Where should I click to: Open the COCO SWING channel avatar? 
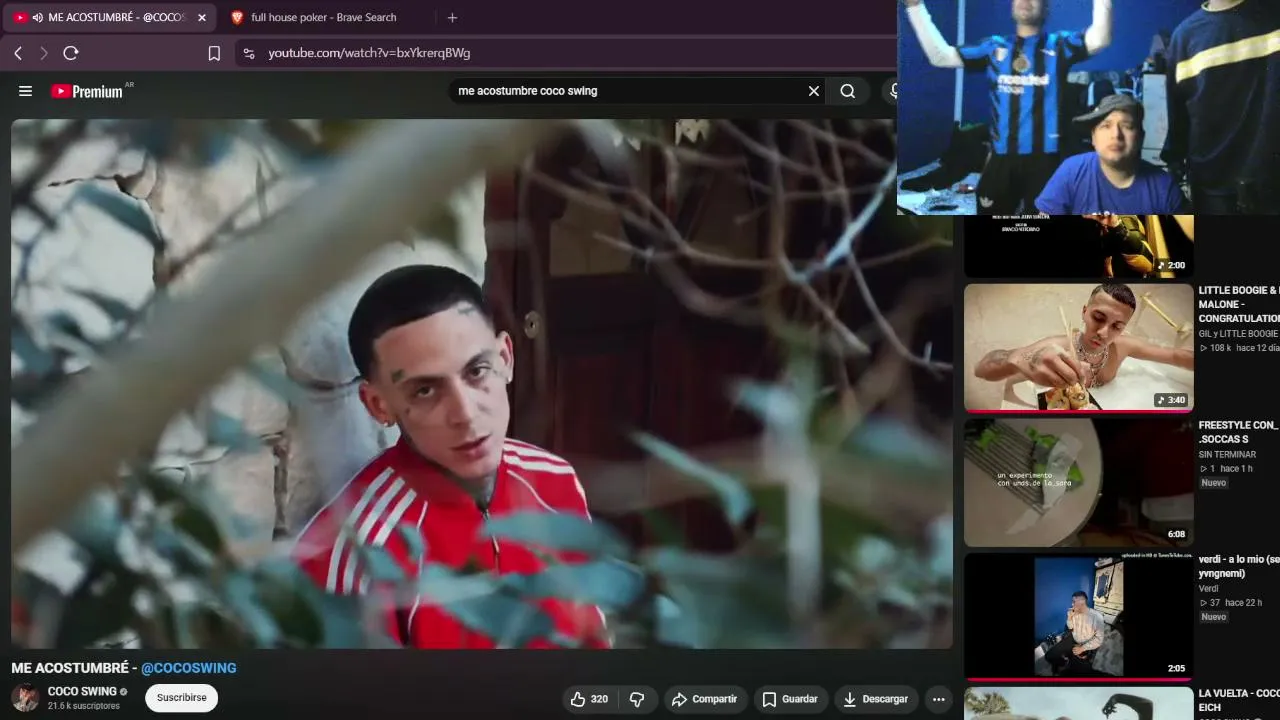pyautogui.click(x=25, y=698)
